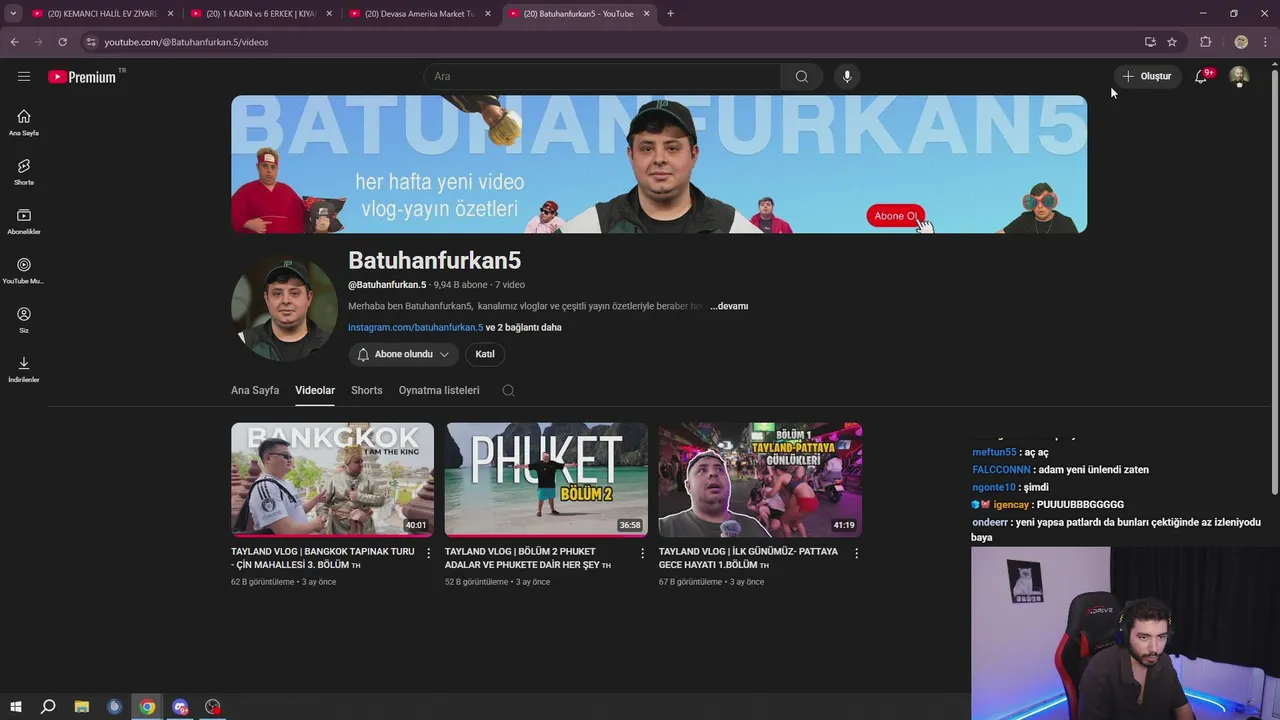Switch to the channel Shorts tab
Image resolution: width=1280 pixels, height=720 pixels.
tap(367, 390)
